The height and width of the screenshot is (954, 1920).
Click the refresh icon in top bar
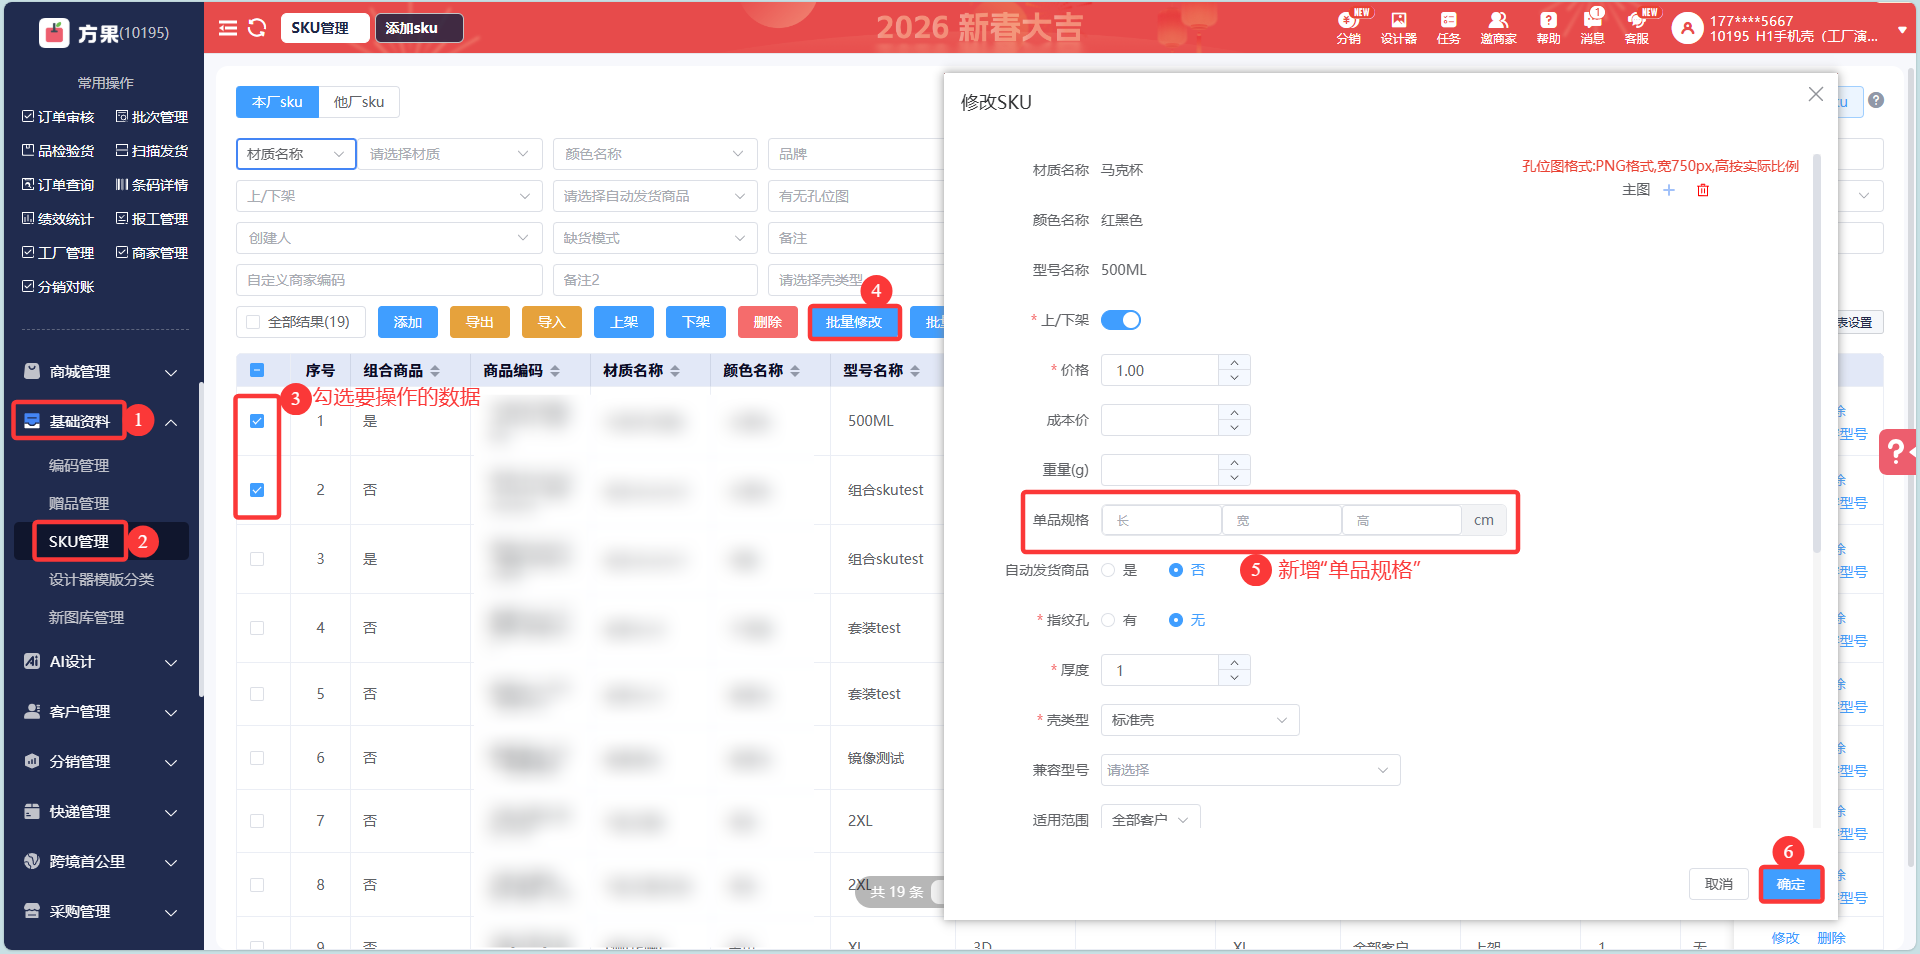coord(257,28)
